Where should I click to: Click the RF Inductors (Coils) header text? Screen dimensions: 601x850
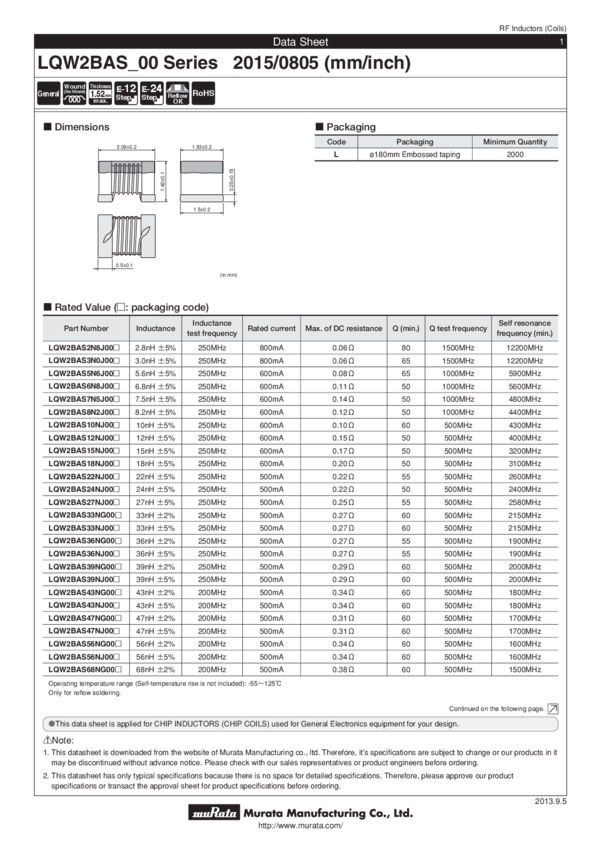tap(533, 28)
